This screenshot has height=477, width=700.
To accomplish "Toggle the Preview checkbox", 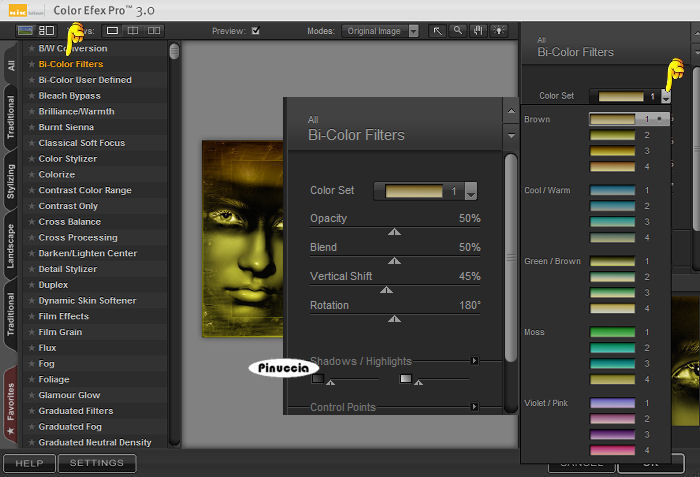I will (256, 31).
